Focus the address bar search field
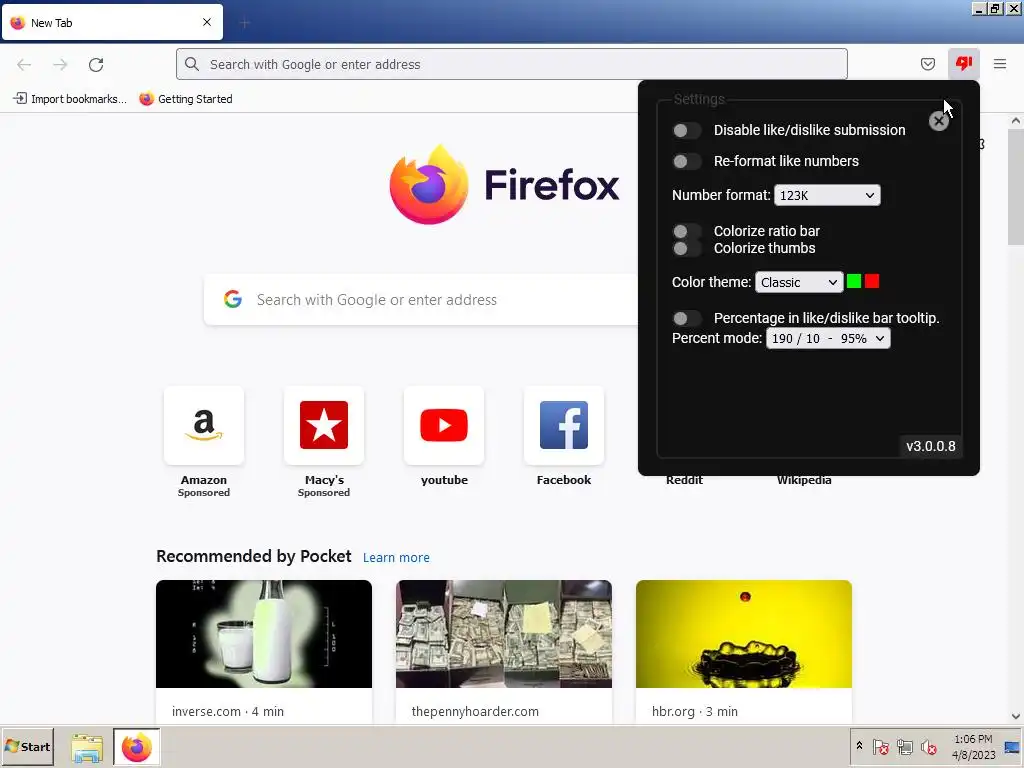 [x=511, y=64]
